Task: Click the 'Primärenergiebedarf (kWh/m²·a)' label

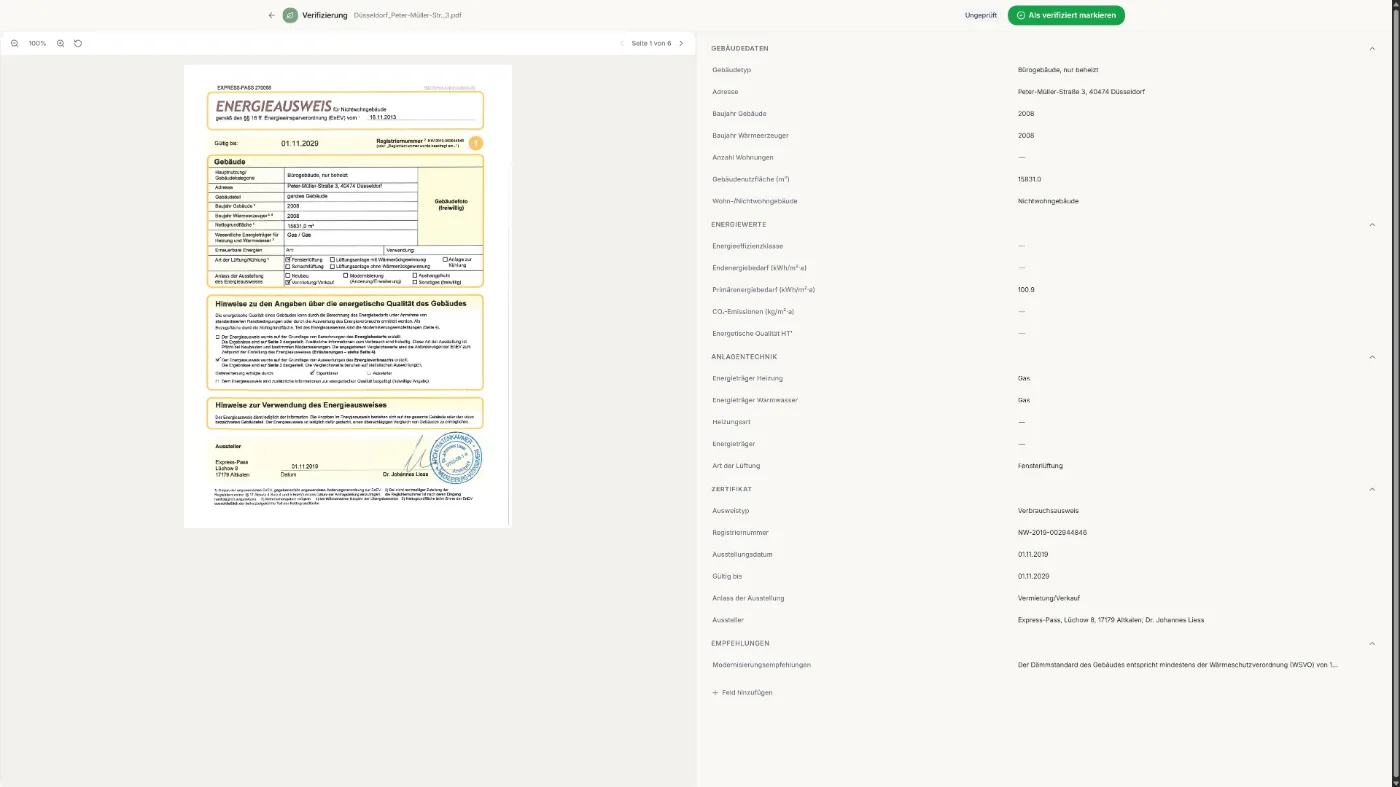Action: click(x=763, y=290)
